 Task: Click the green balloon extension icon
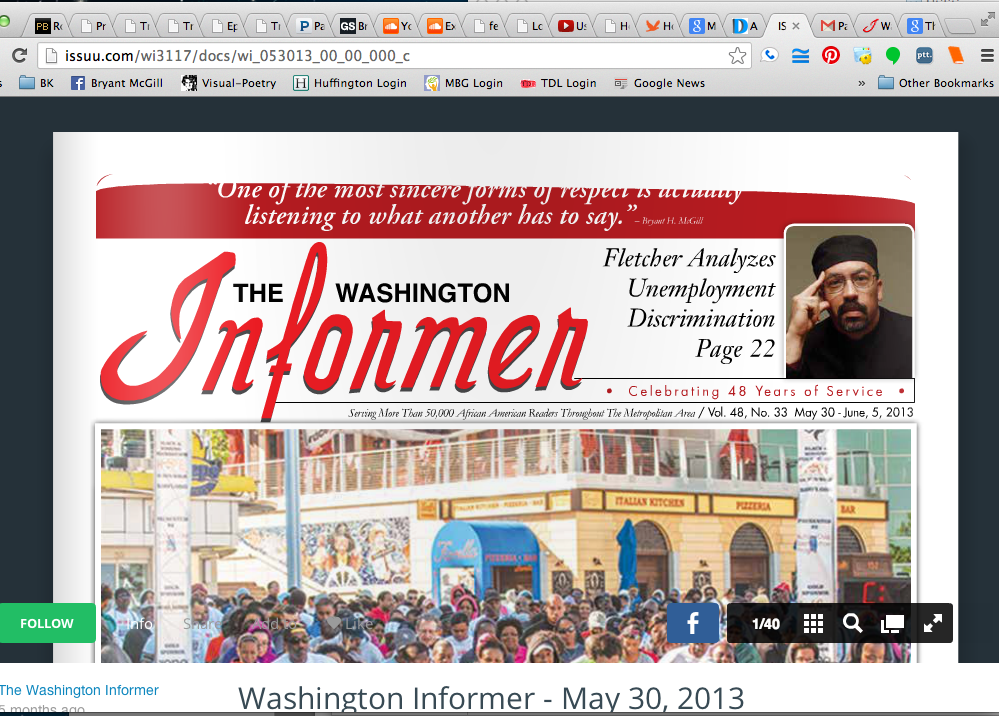pos(893,56)
